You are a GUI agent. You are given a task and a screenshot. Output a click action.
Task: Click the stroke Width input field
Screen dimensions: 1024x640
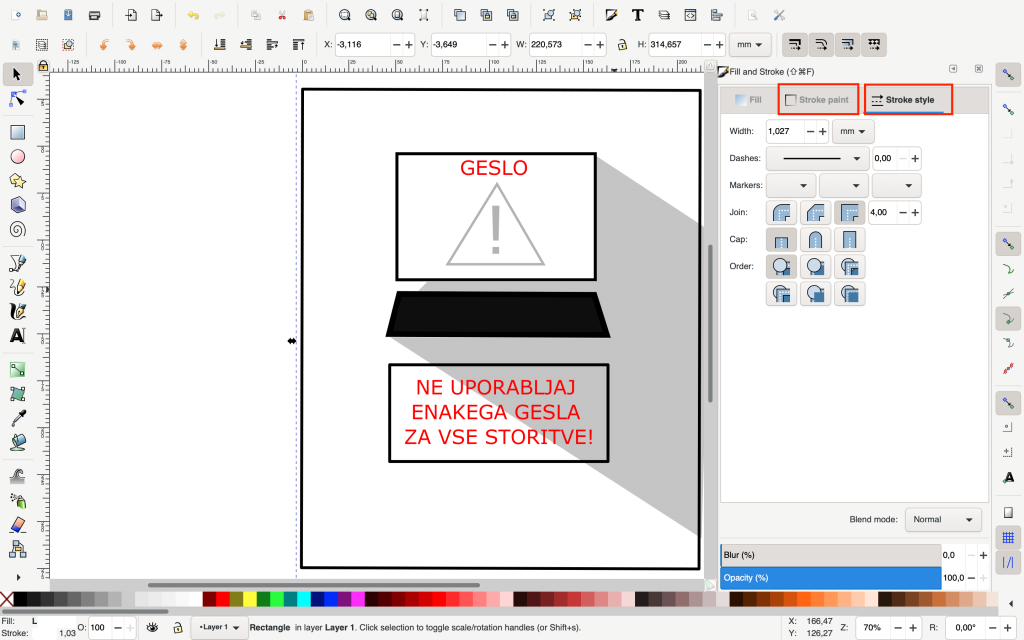[785, 131]
